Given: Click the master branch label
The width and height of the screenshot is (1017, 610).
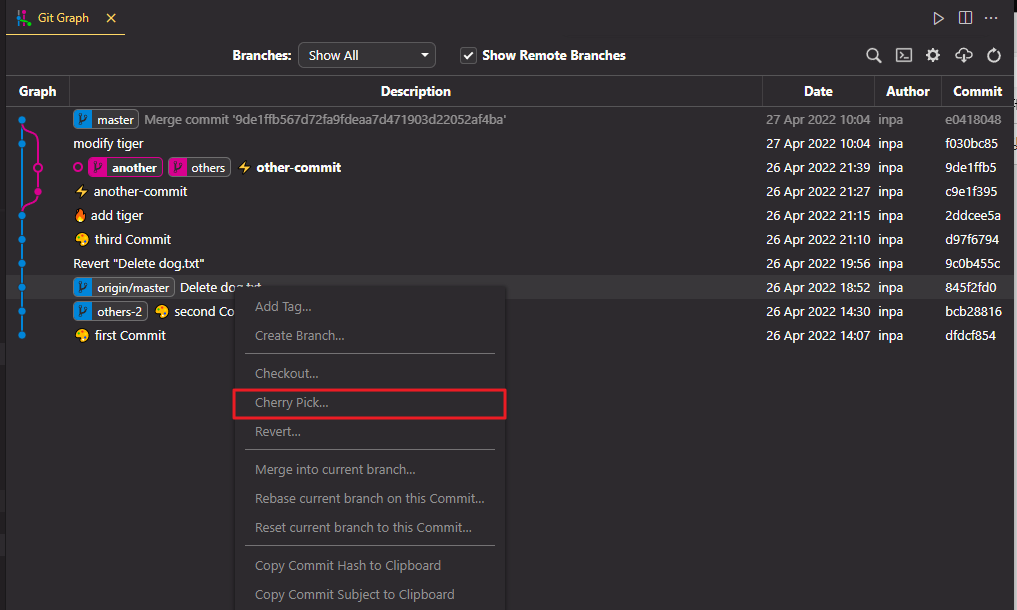Looking at the screenshot, I should click(106, 119).
